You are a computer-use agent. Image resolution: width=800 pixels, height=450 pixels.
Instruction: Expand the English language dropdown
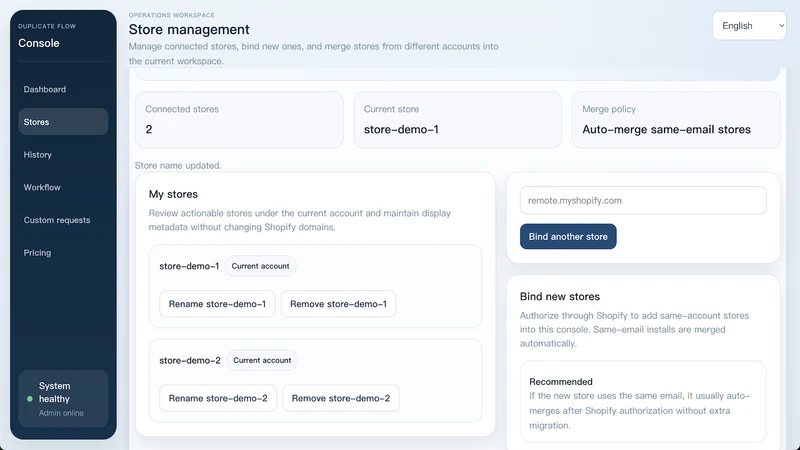click(749, 26)
